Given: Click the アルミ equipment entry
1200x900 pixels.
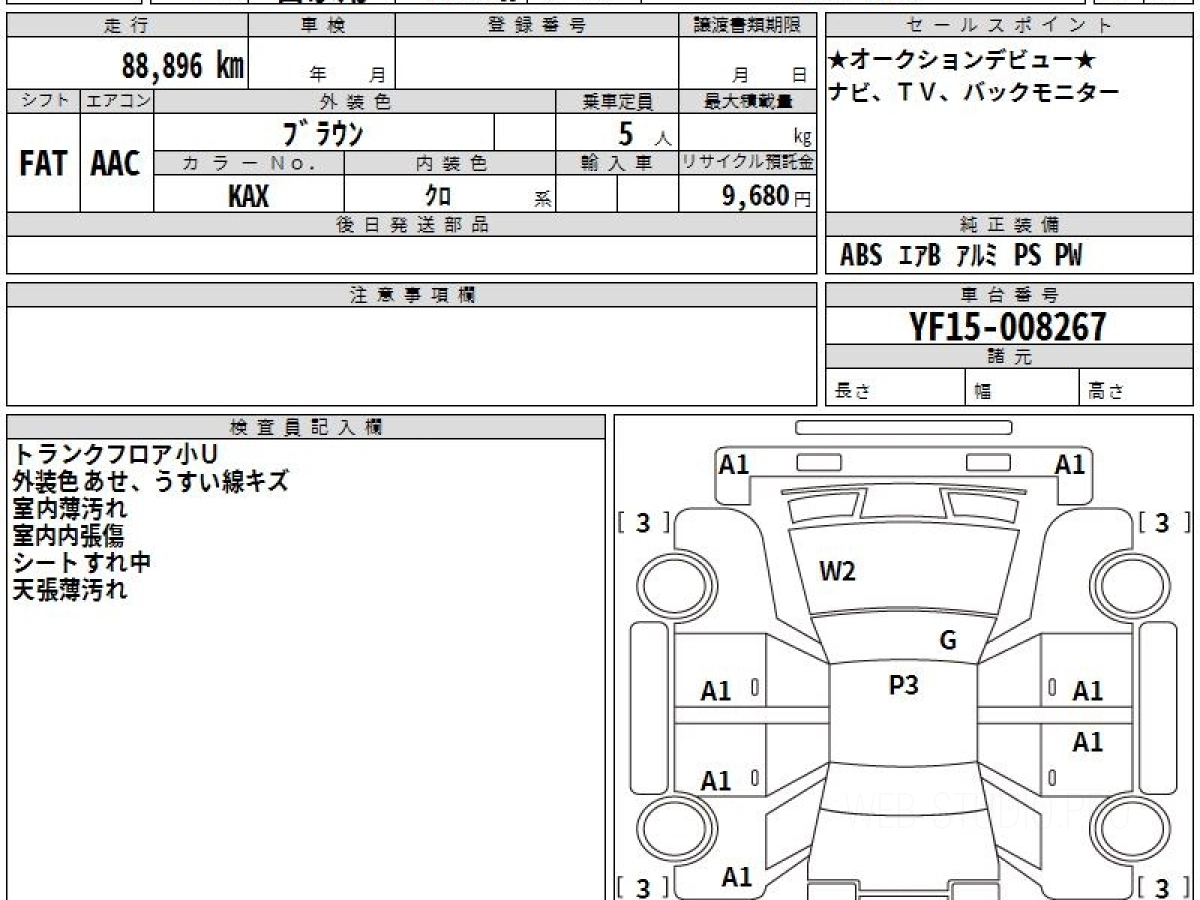Looking at the screenshot, I should (x=977, y=256).
